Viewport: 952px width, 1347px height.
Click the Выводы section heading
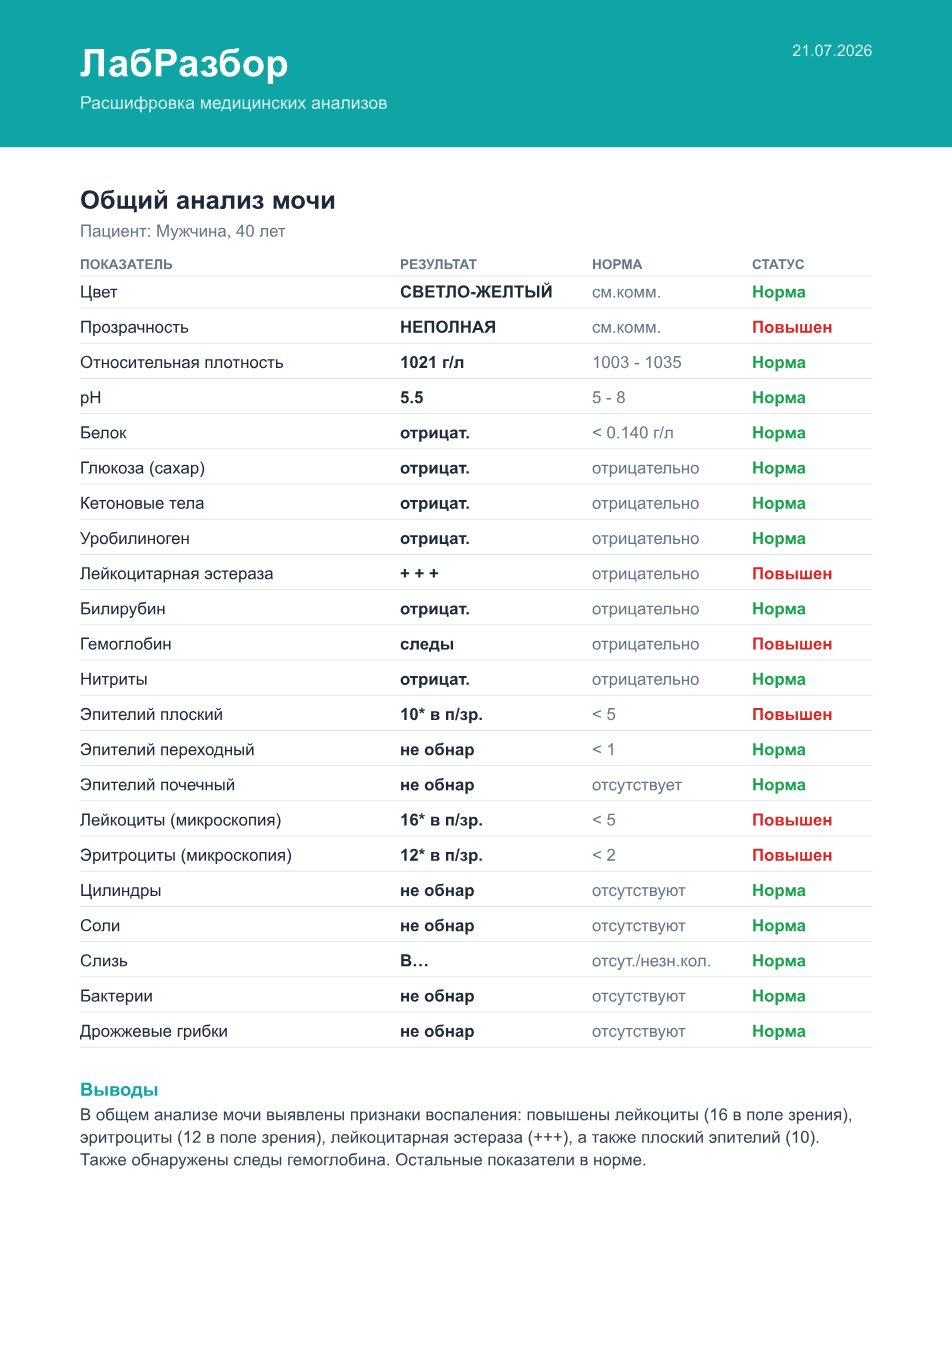point(119,1090)
